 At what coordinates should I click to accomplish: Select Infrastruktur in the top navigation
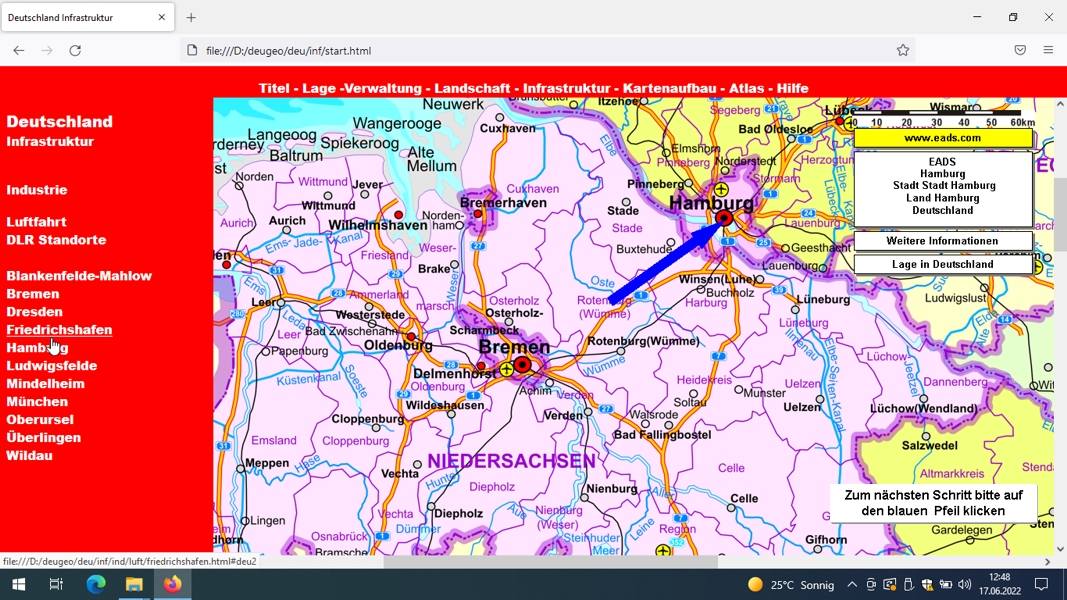pos(566,88)
